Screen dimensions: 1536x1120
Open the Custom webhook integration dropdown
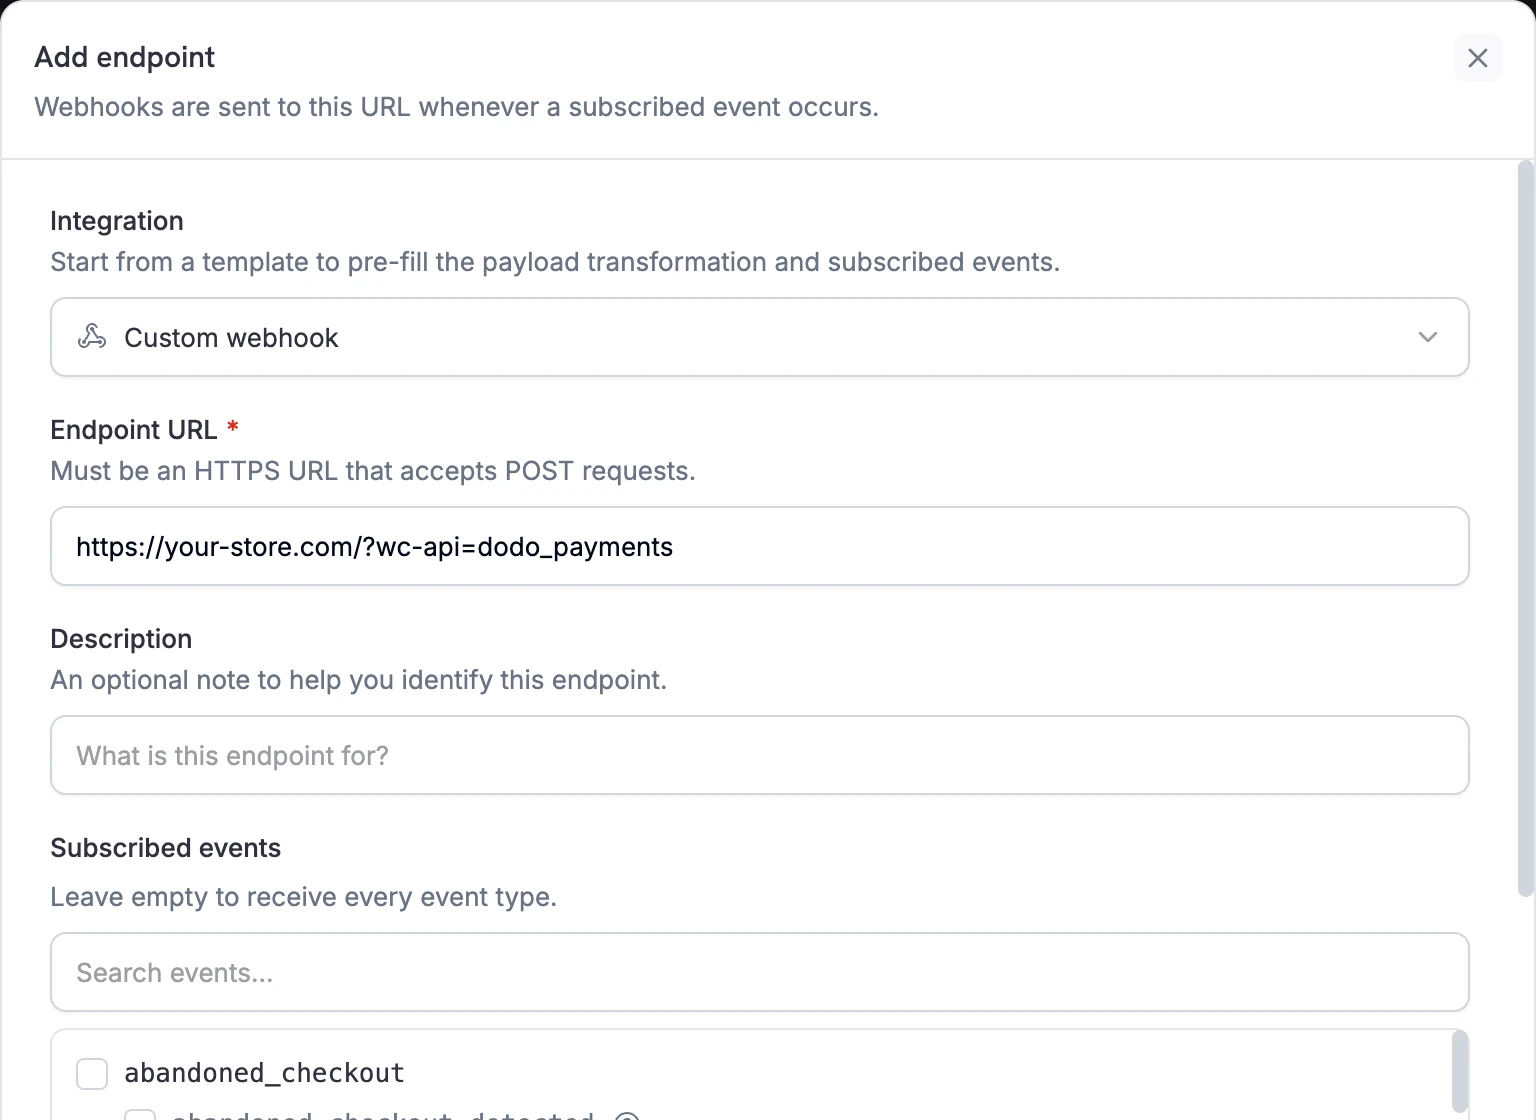(x=759, y=337)
